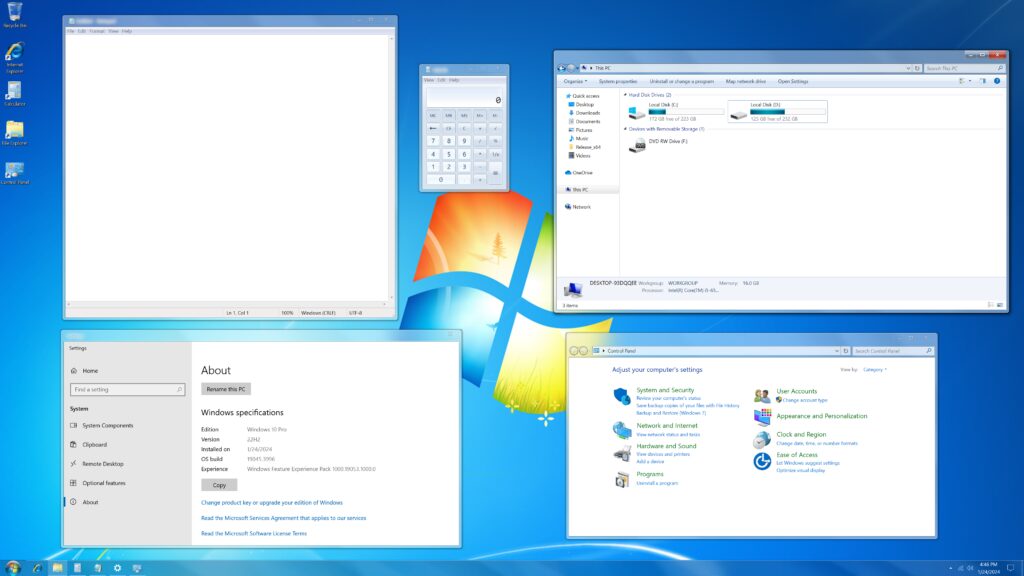Click the refresh icon in This PC address bar
This screenshot has width=1024, height=576.
click(917, 68)
